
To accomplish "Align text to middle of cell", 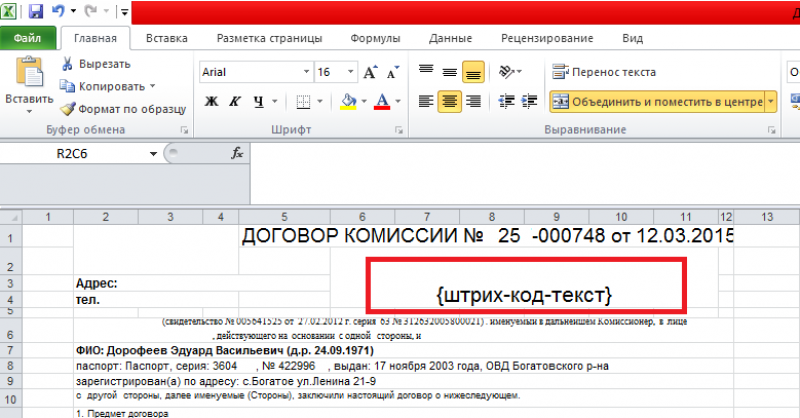I will click(449, 72).
